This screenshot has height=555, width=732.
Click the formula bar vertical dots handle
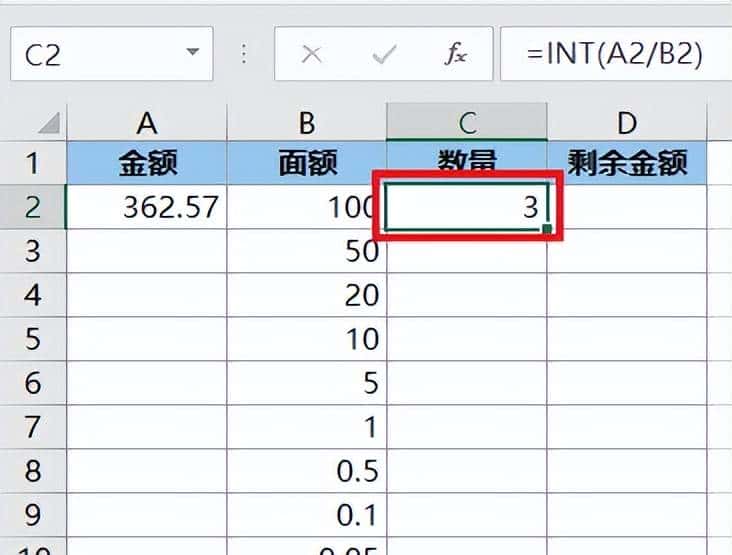click(244, 54)
